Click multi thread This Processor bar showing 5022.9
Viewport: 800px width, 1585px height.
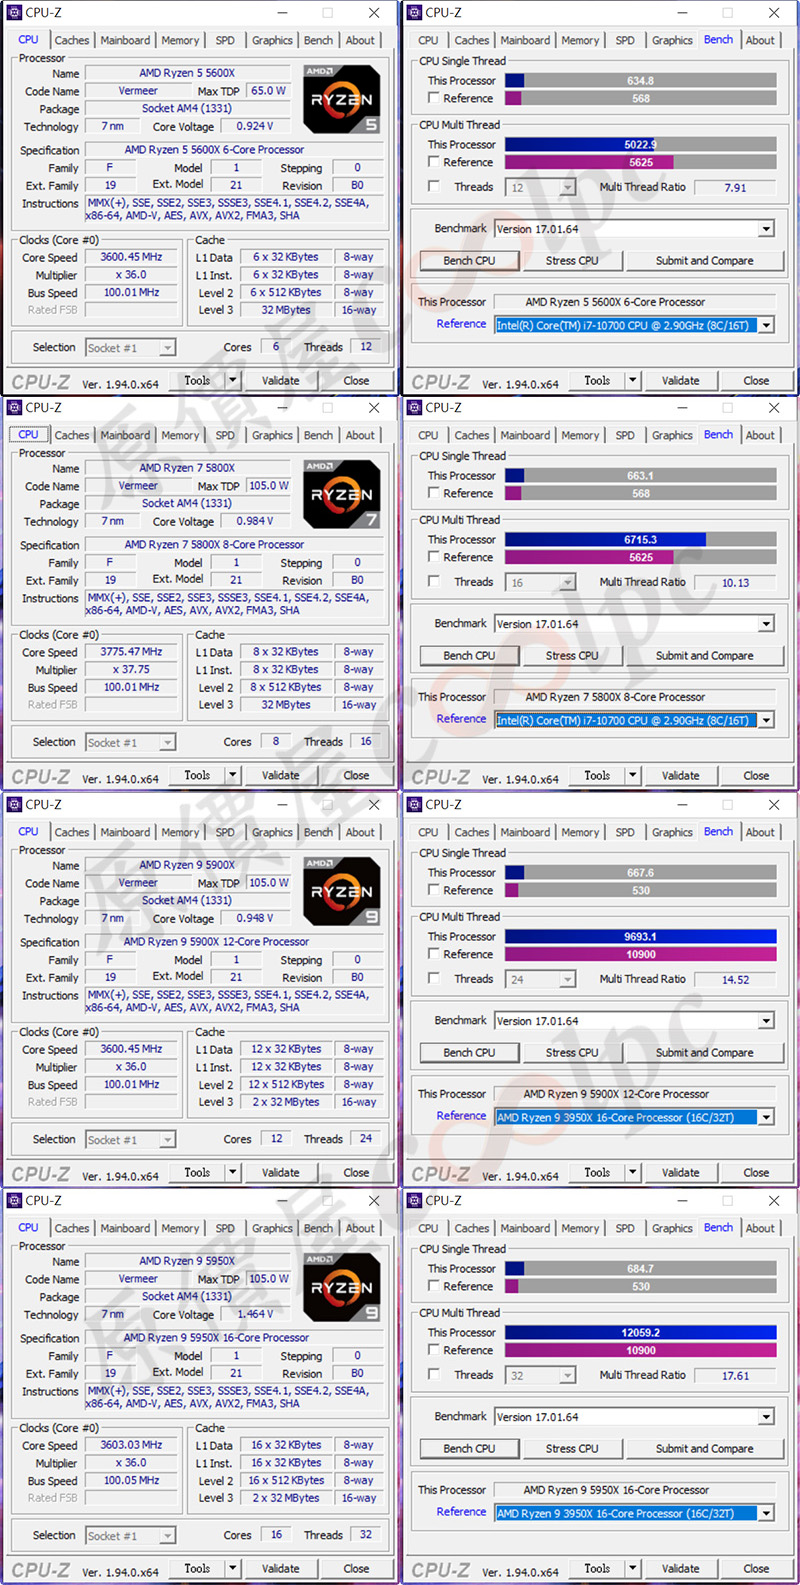(641, 144)
